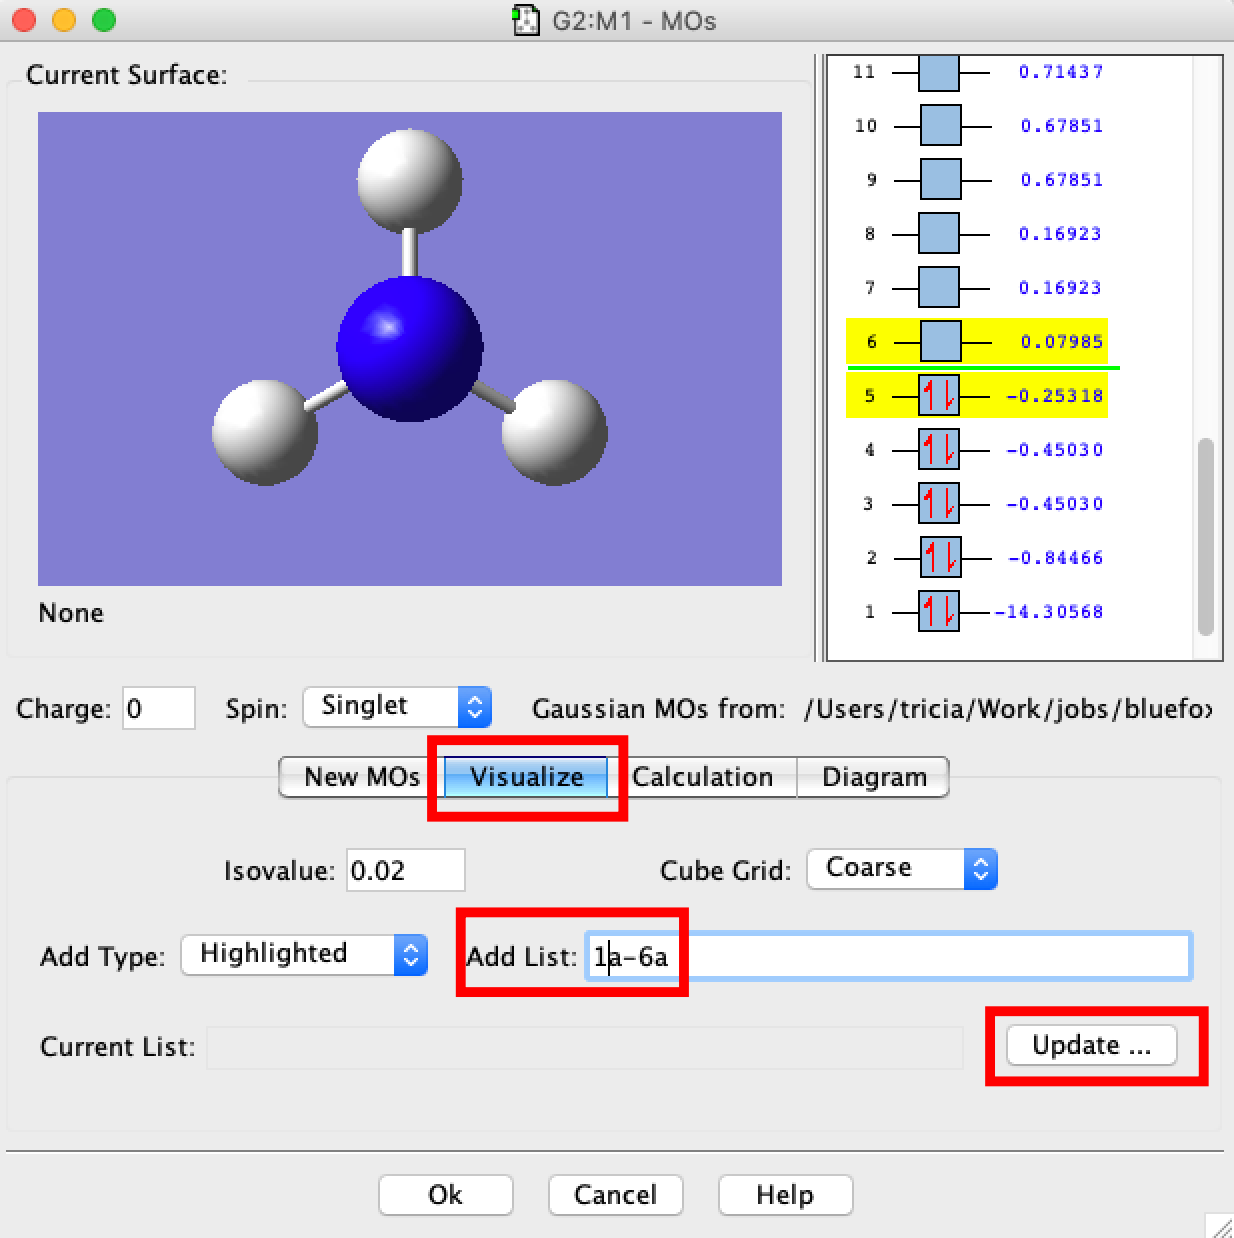
Task: Open the Diagram tab
Action: point(873,777)
